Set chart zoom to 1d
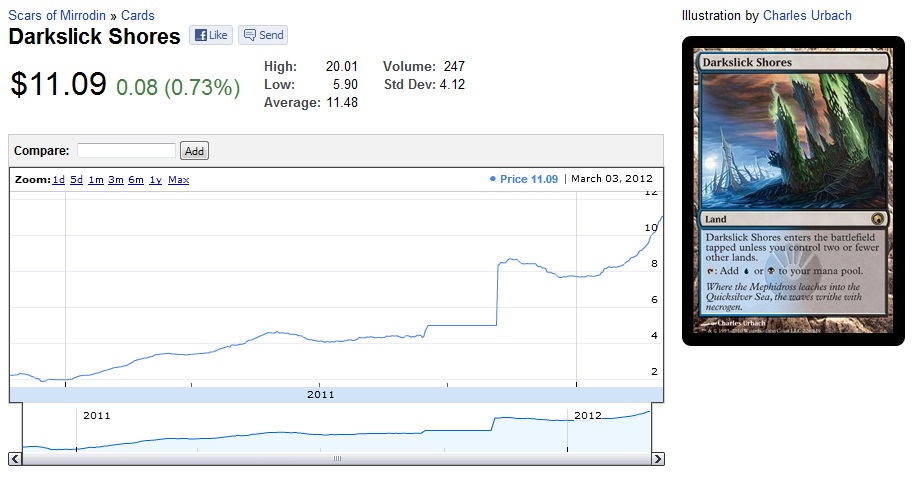The height and width of the screenshot is (488, 916). click(x=59, y=180)
